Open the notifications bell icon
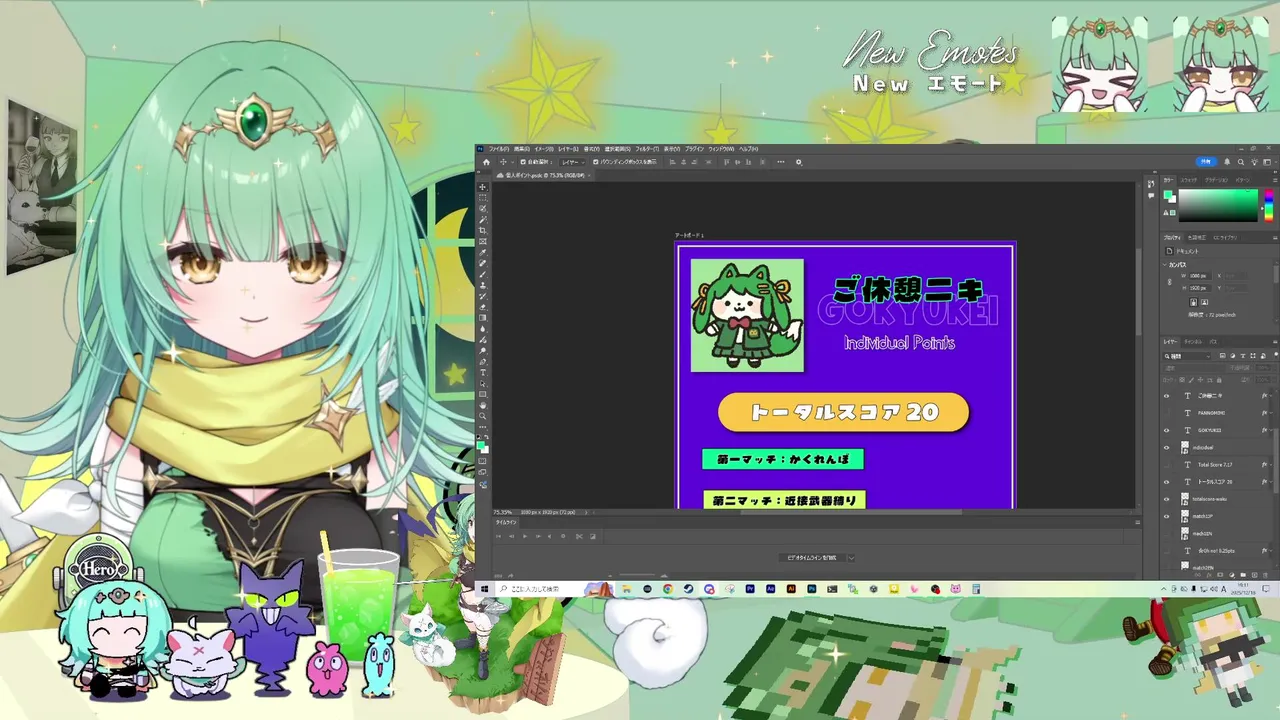The width and height of the screenshot is (1280, 720). 1227,162
